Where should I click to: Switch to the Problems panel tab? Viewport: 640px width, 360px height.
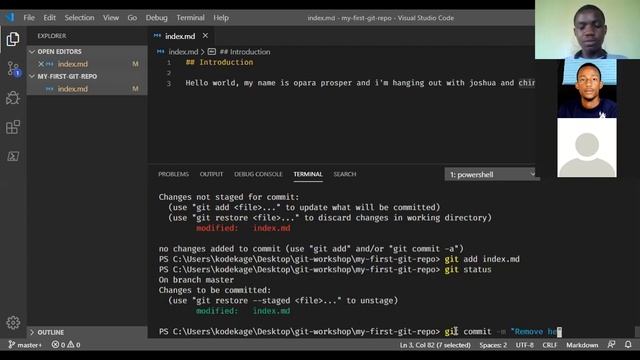[173, 174]
